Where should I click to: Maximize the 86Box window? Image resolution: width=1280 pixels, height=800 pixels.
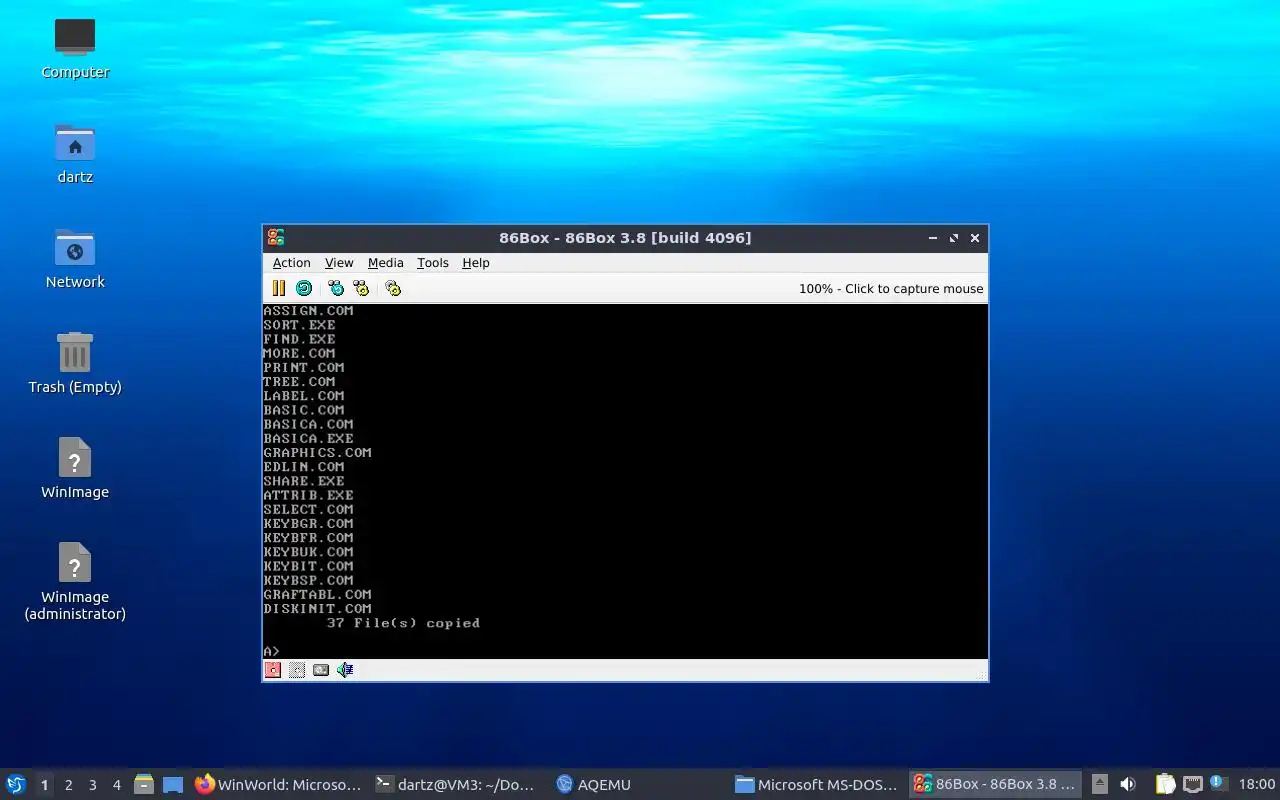pyautogui.click(x=954, y=238)
